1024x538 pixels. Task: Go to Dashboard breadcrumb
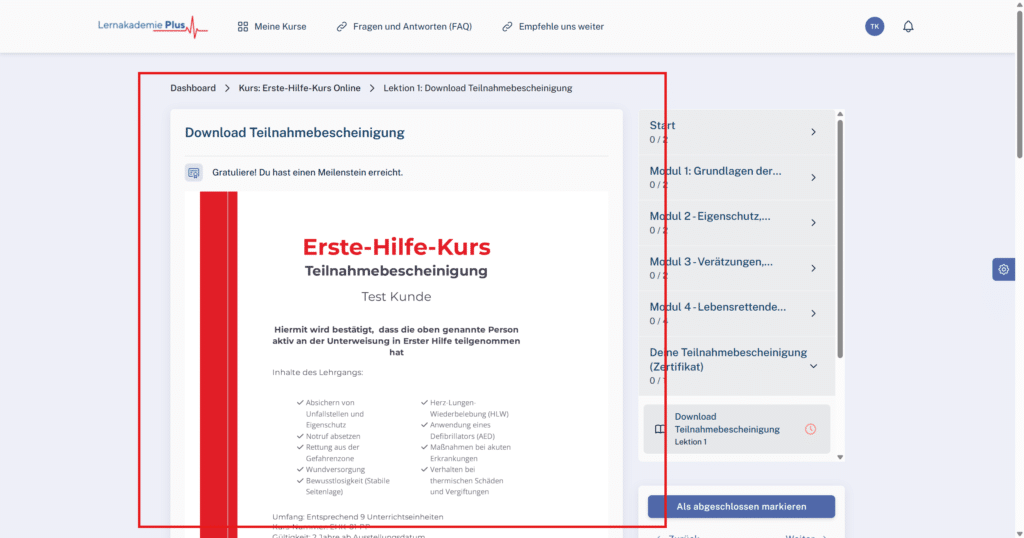tap(193, 88)
